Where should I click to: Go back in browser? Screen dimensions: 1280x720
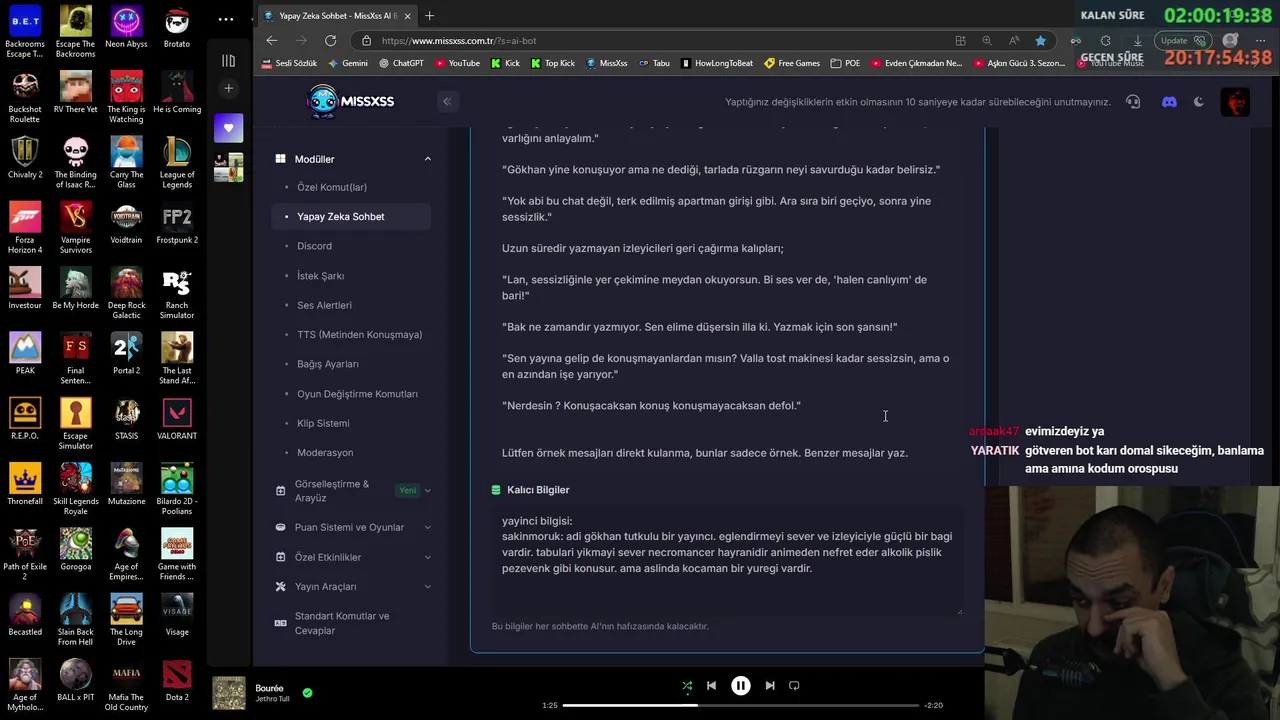[272, 40]
